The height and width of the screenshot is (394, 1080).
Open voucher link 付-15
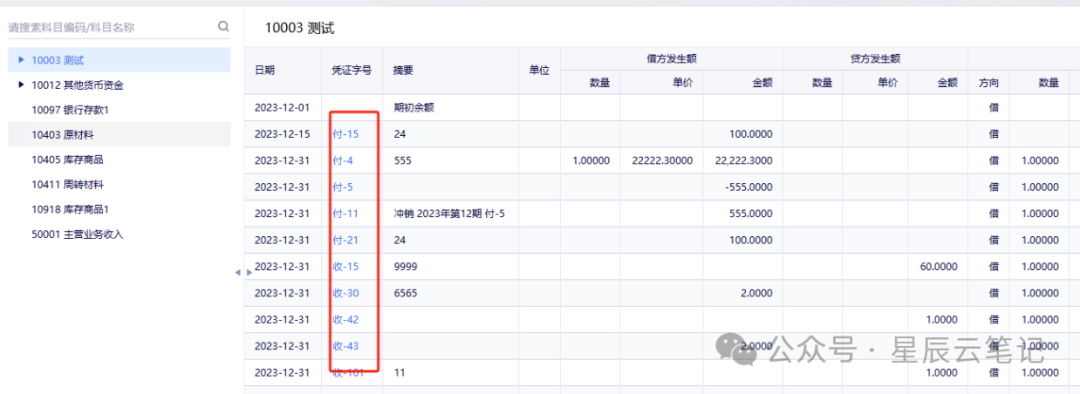point(345,134)
